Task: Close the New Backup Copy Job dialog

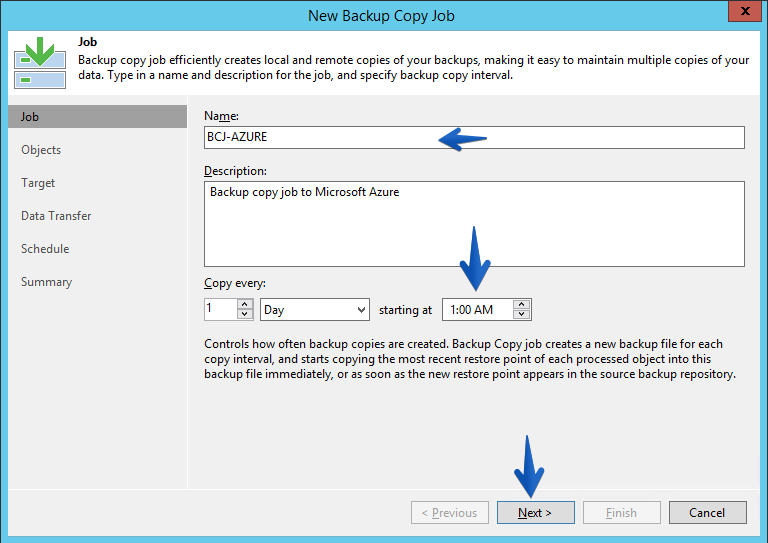Action: [x=744, y=11]
